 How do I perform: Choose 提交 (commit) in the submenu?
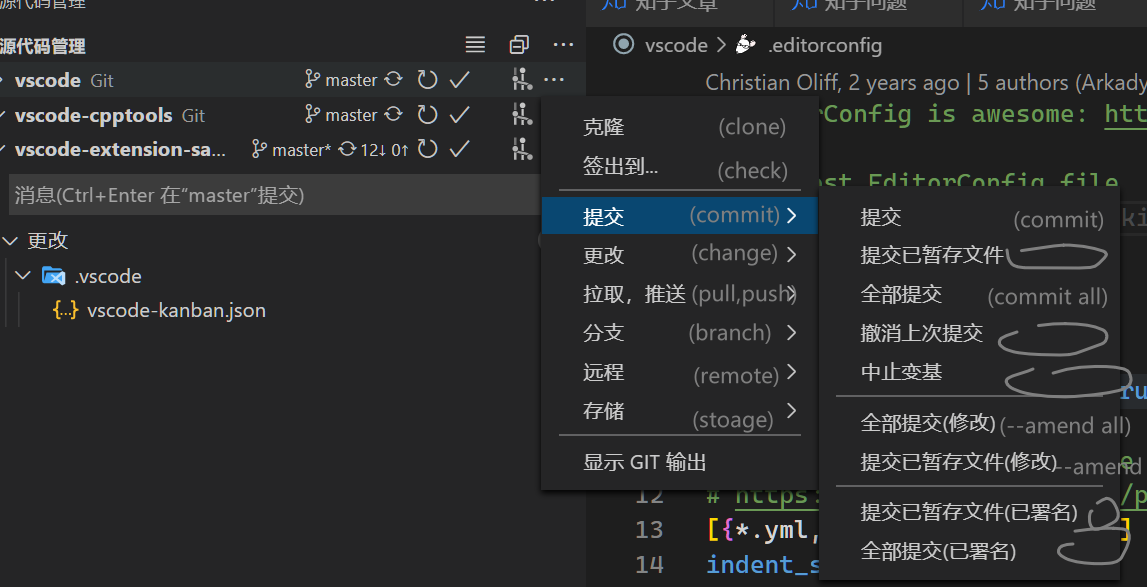[969, 217]
